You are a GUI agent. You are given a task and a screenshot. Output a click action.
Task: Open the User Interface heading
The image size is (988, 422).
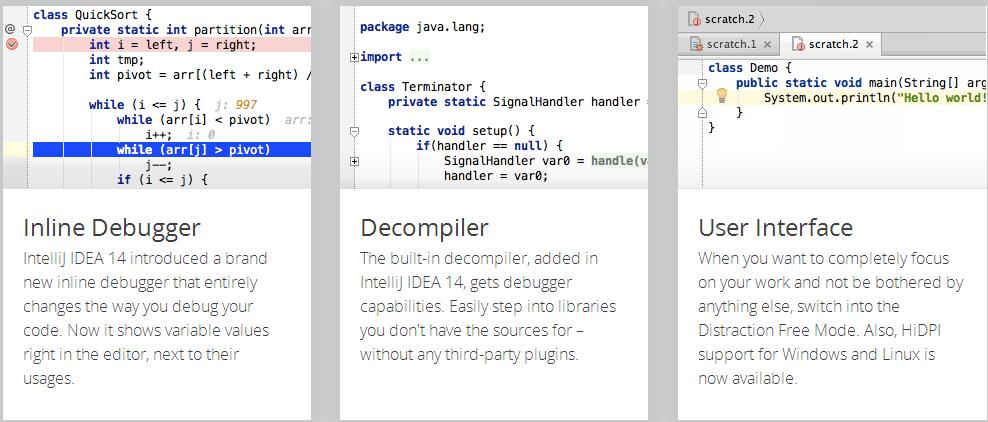[x=776, y=228]
